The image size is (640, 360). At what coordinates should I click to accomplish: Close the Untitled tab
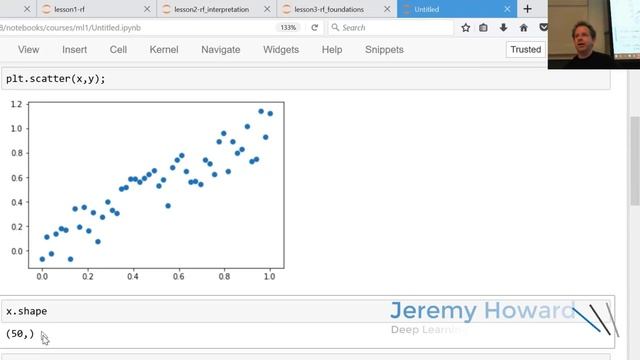tap(507, 9)
